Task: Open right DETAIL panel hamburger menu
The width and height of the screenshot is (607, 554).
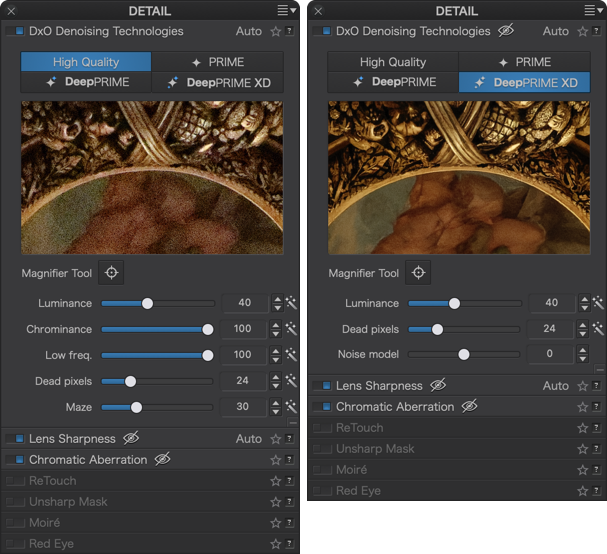Action: click(593, 10)
